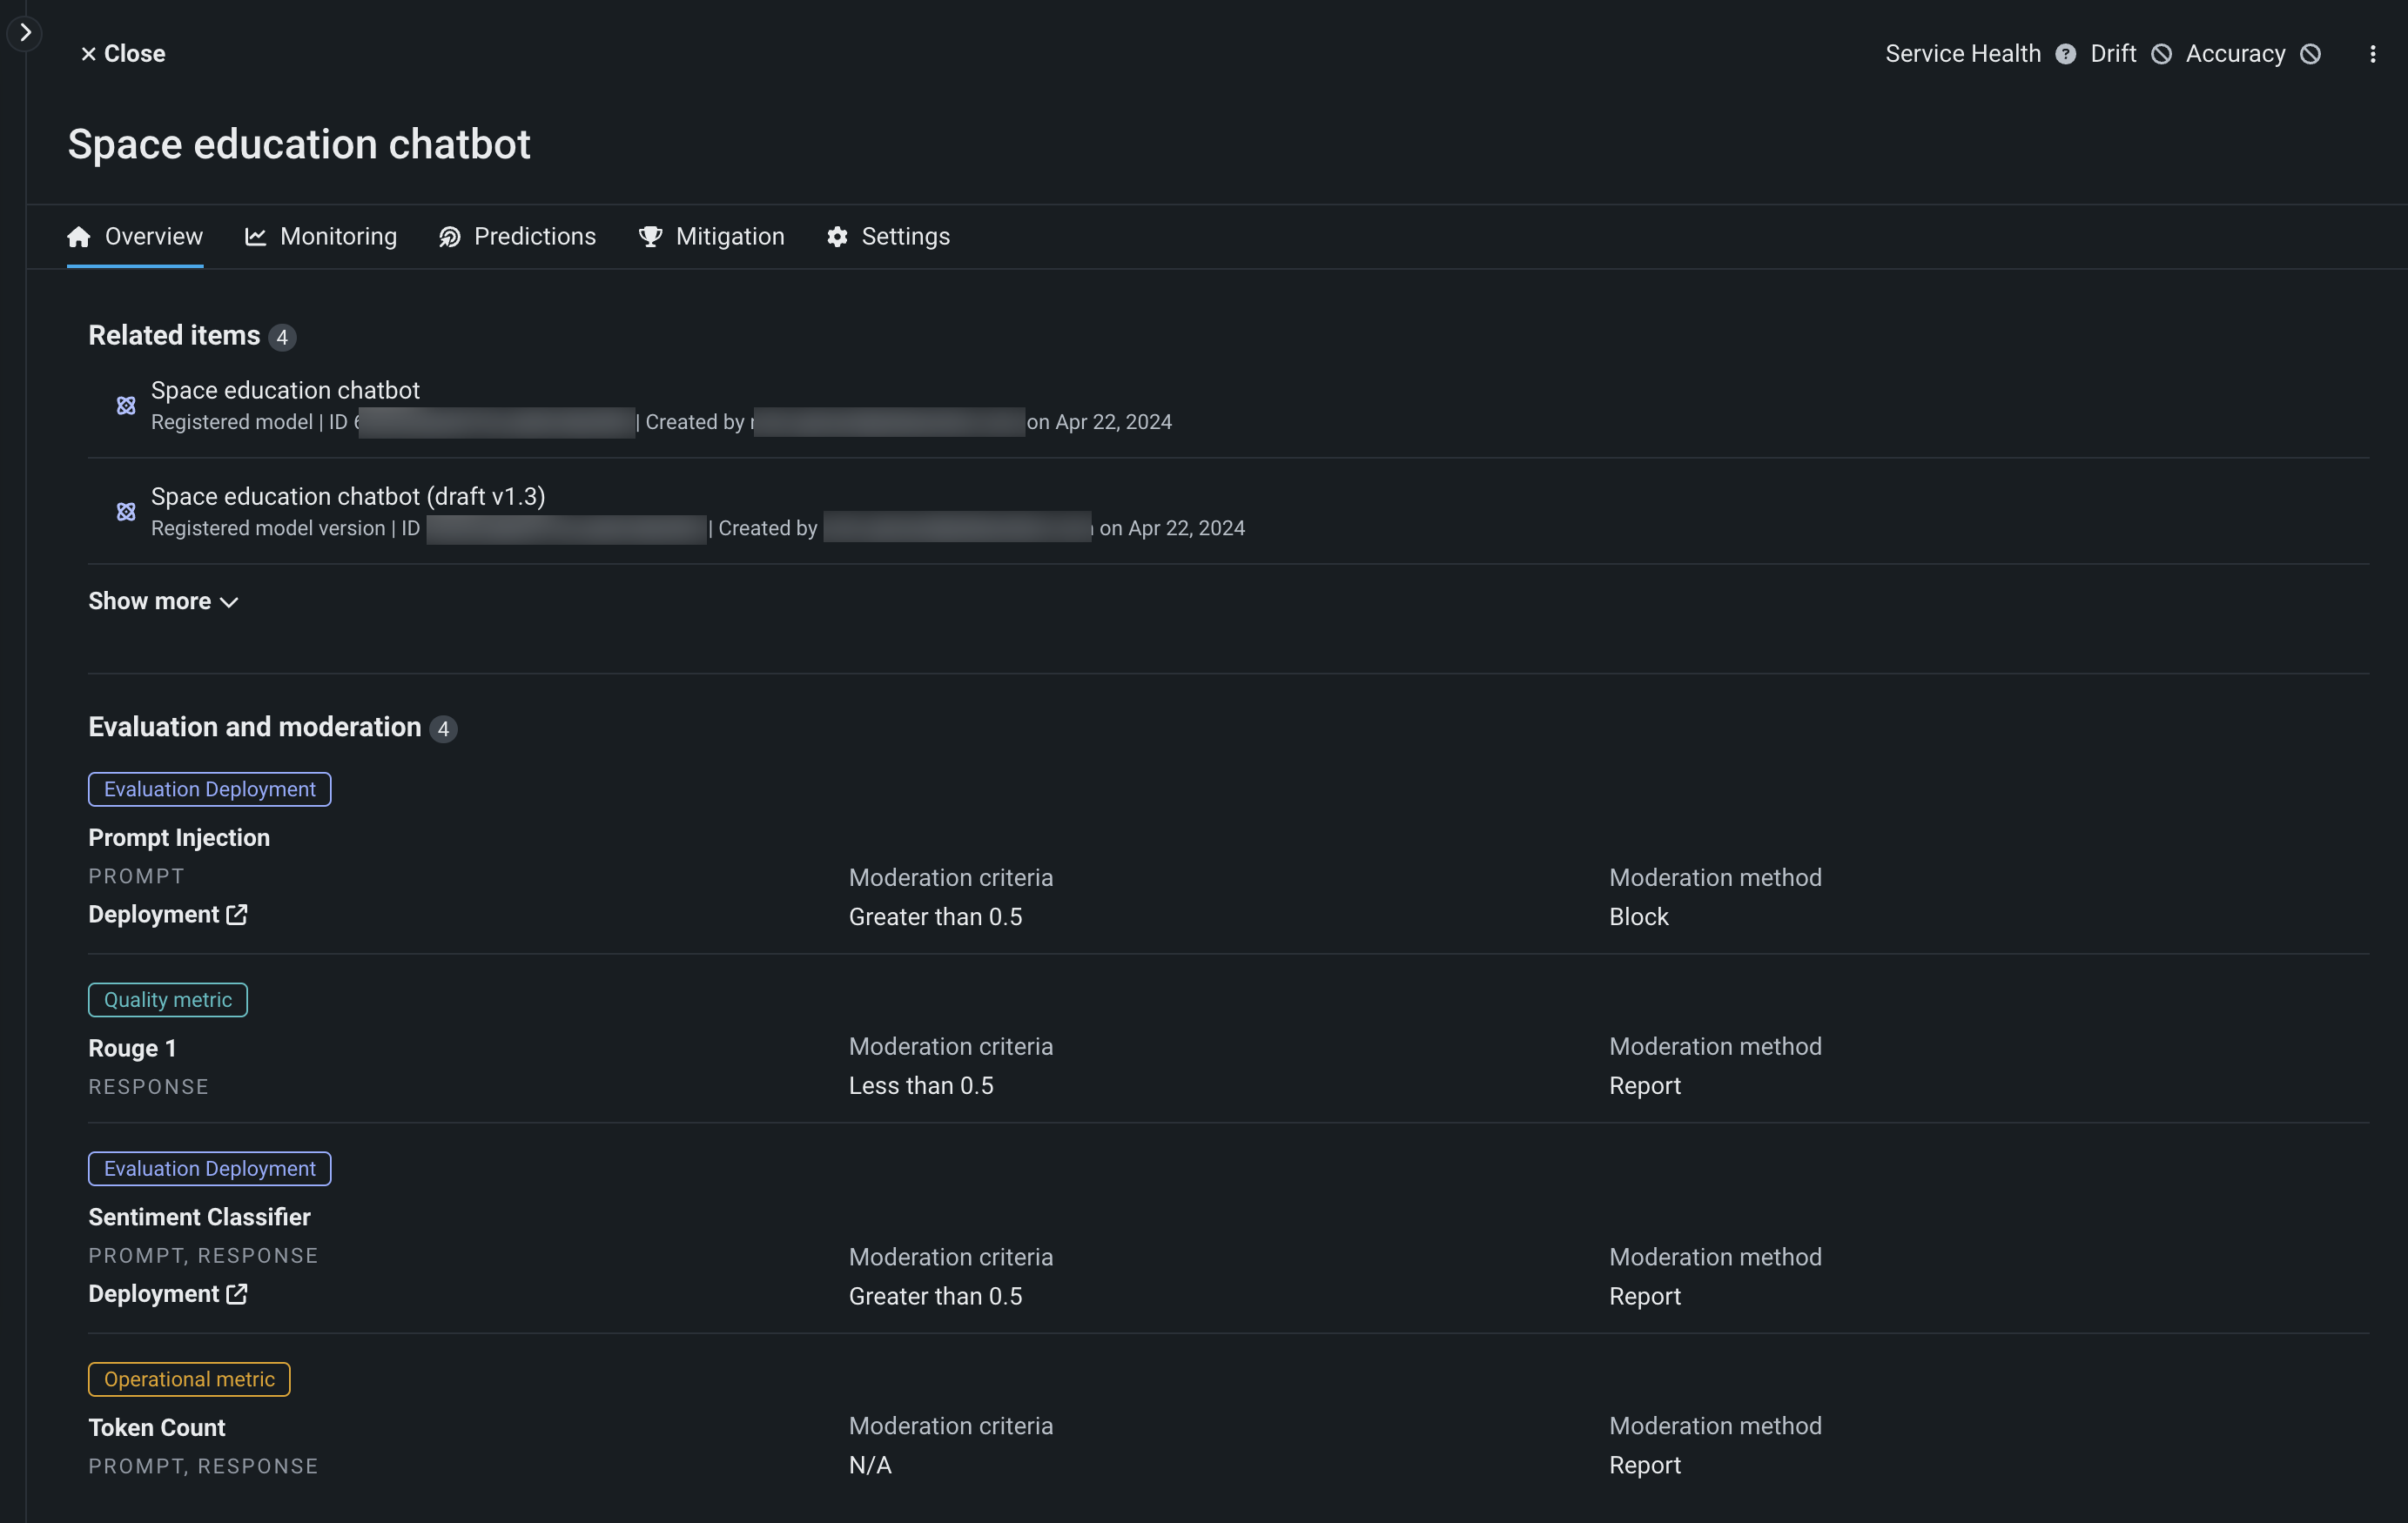Open the Settings tab
Image resolution: width=2408 pixels, height=1523 pixels.
coord(888,236)
